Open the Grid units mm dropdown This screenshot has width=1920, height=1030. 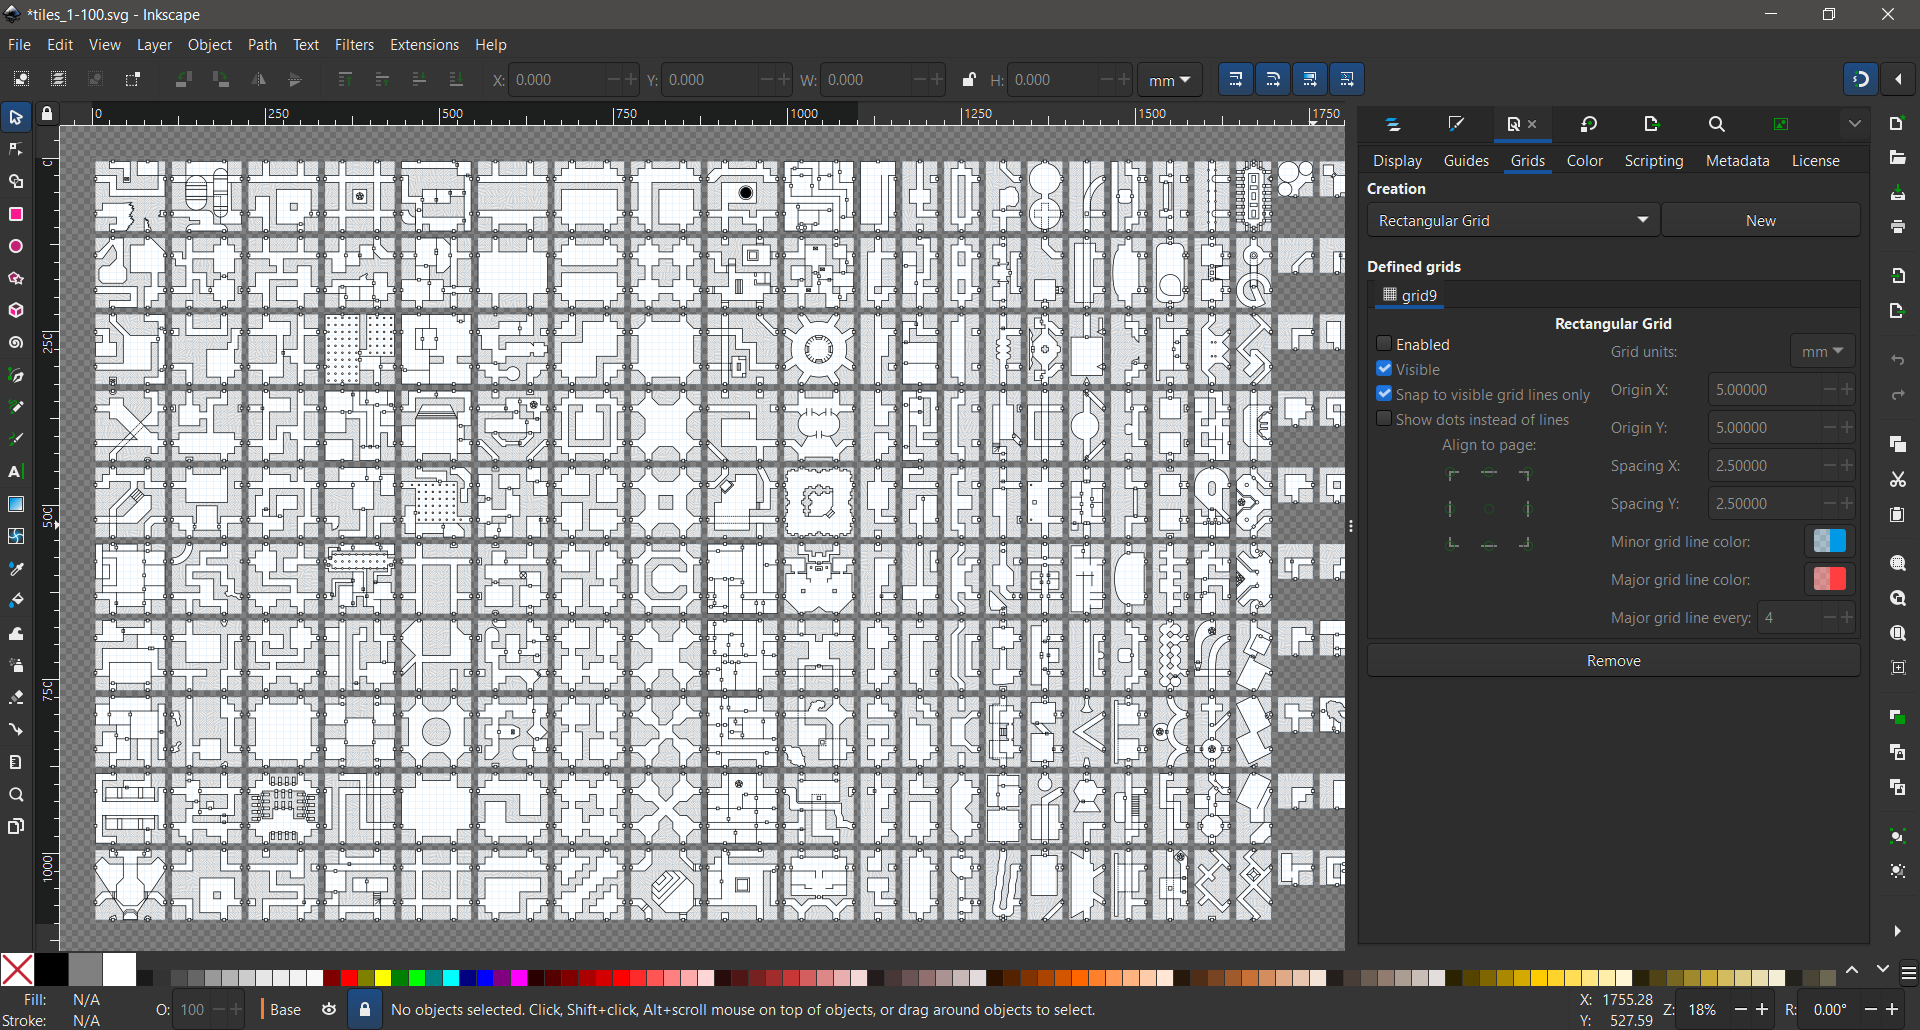click(1822, 352)
